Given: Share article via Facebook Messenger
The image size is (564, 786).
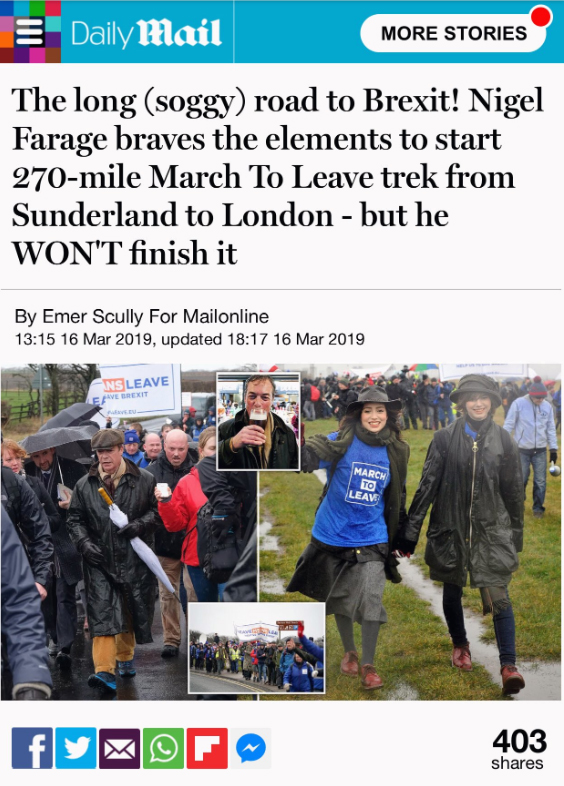Looking at the screenshot, I should tap(251, 748).
